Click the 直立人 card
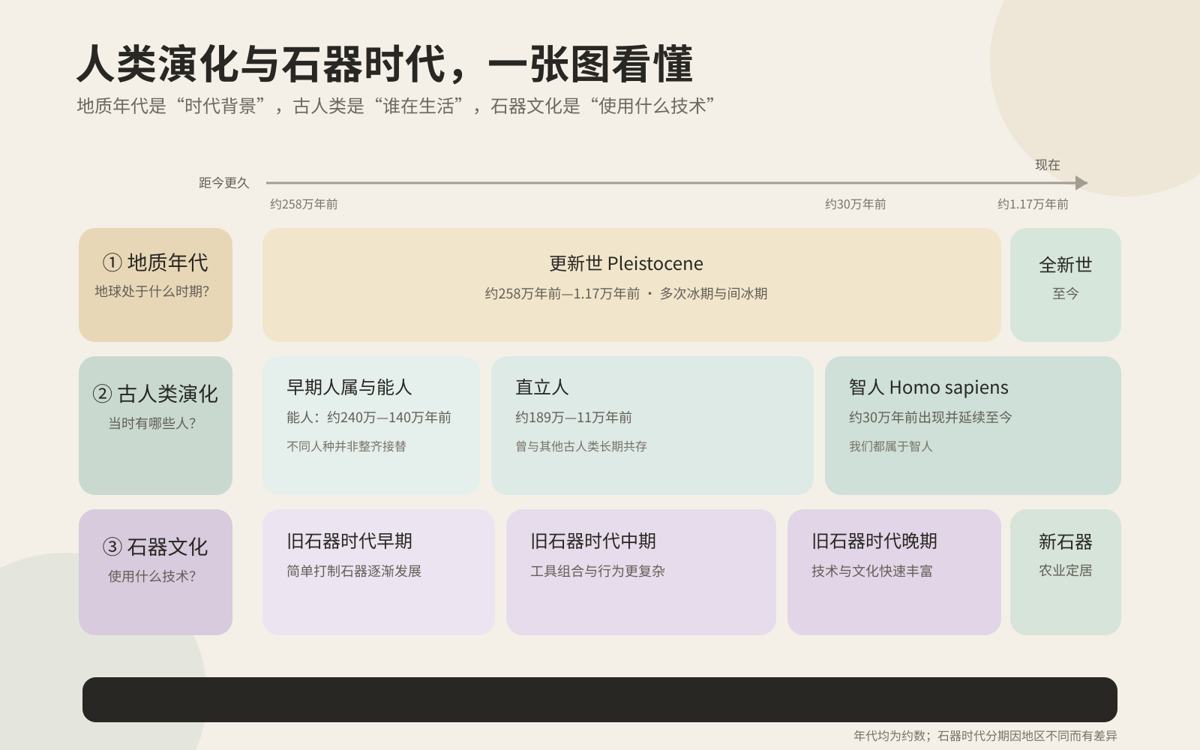 pyautogui.click(x=652, y=425)
